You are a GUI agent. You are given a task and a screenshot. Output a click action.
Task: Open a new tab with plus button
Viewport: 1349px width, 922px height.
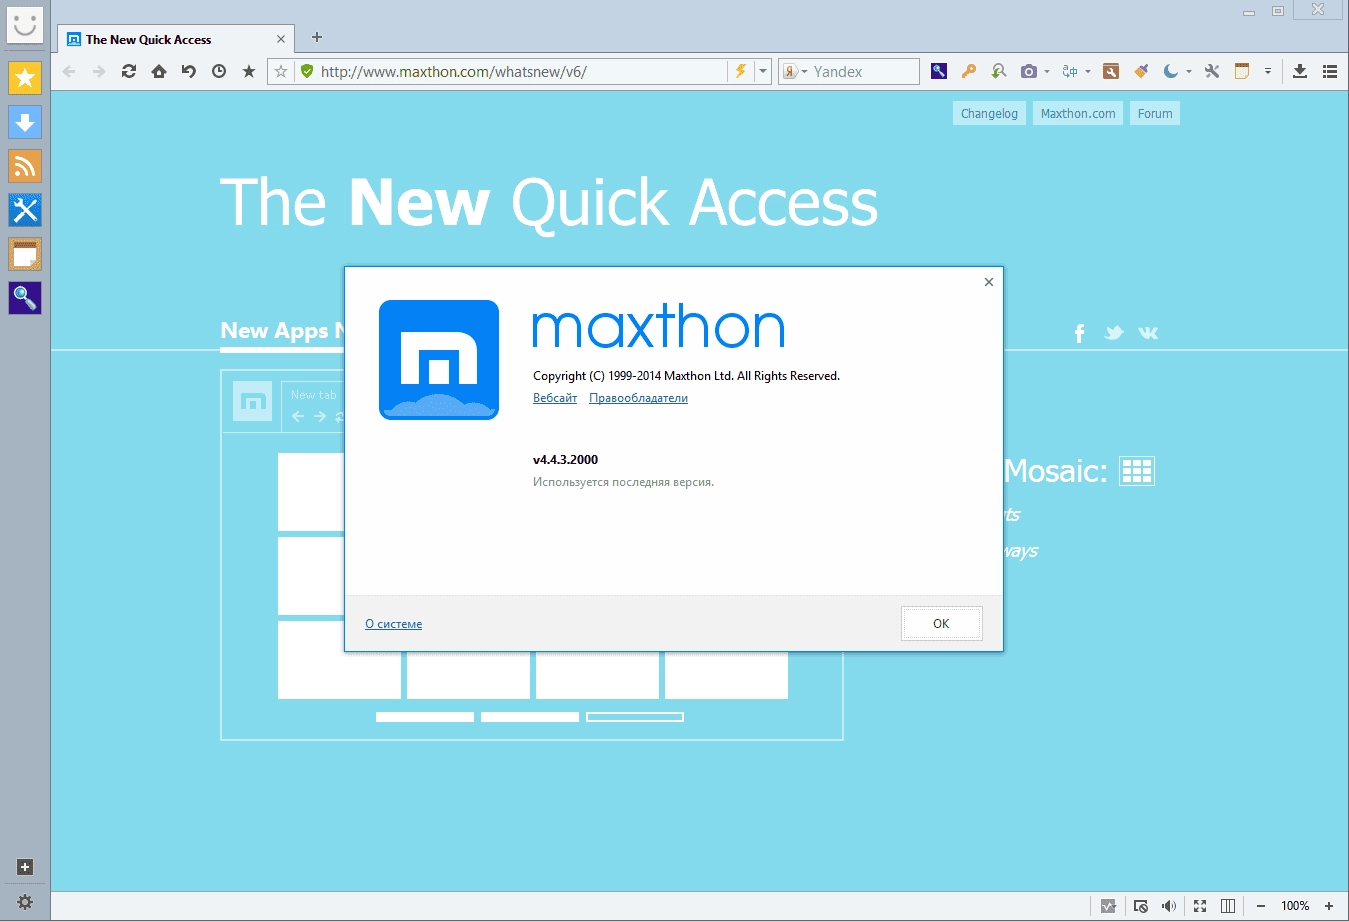tap(317, 37)
